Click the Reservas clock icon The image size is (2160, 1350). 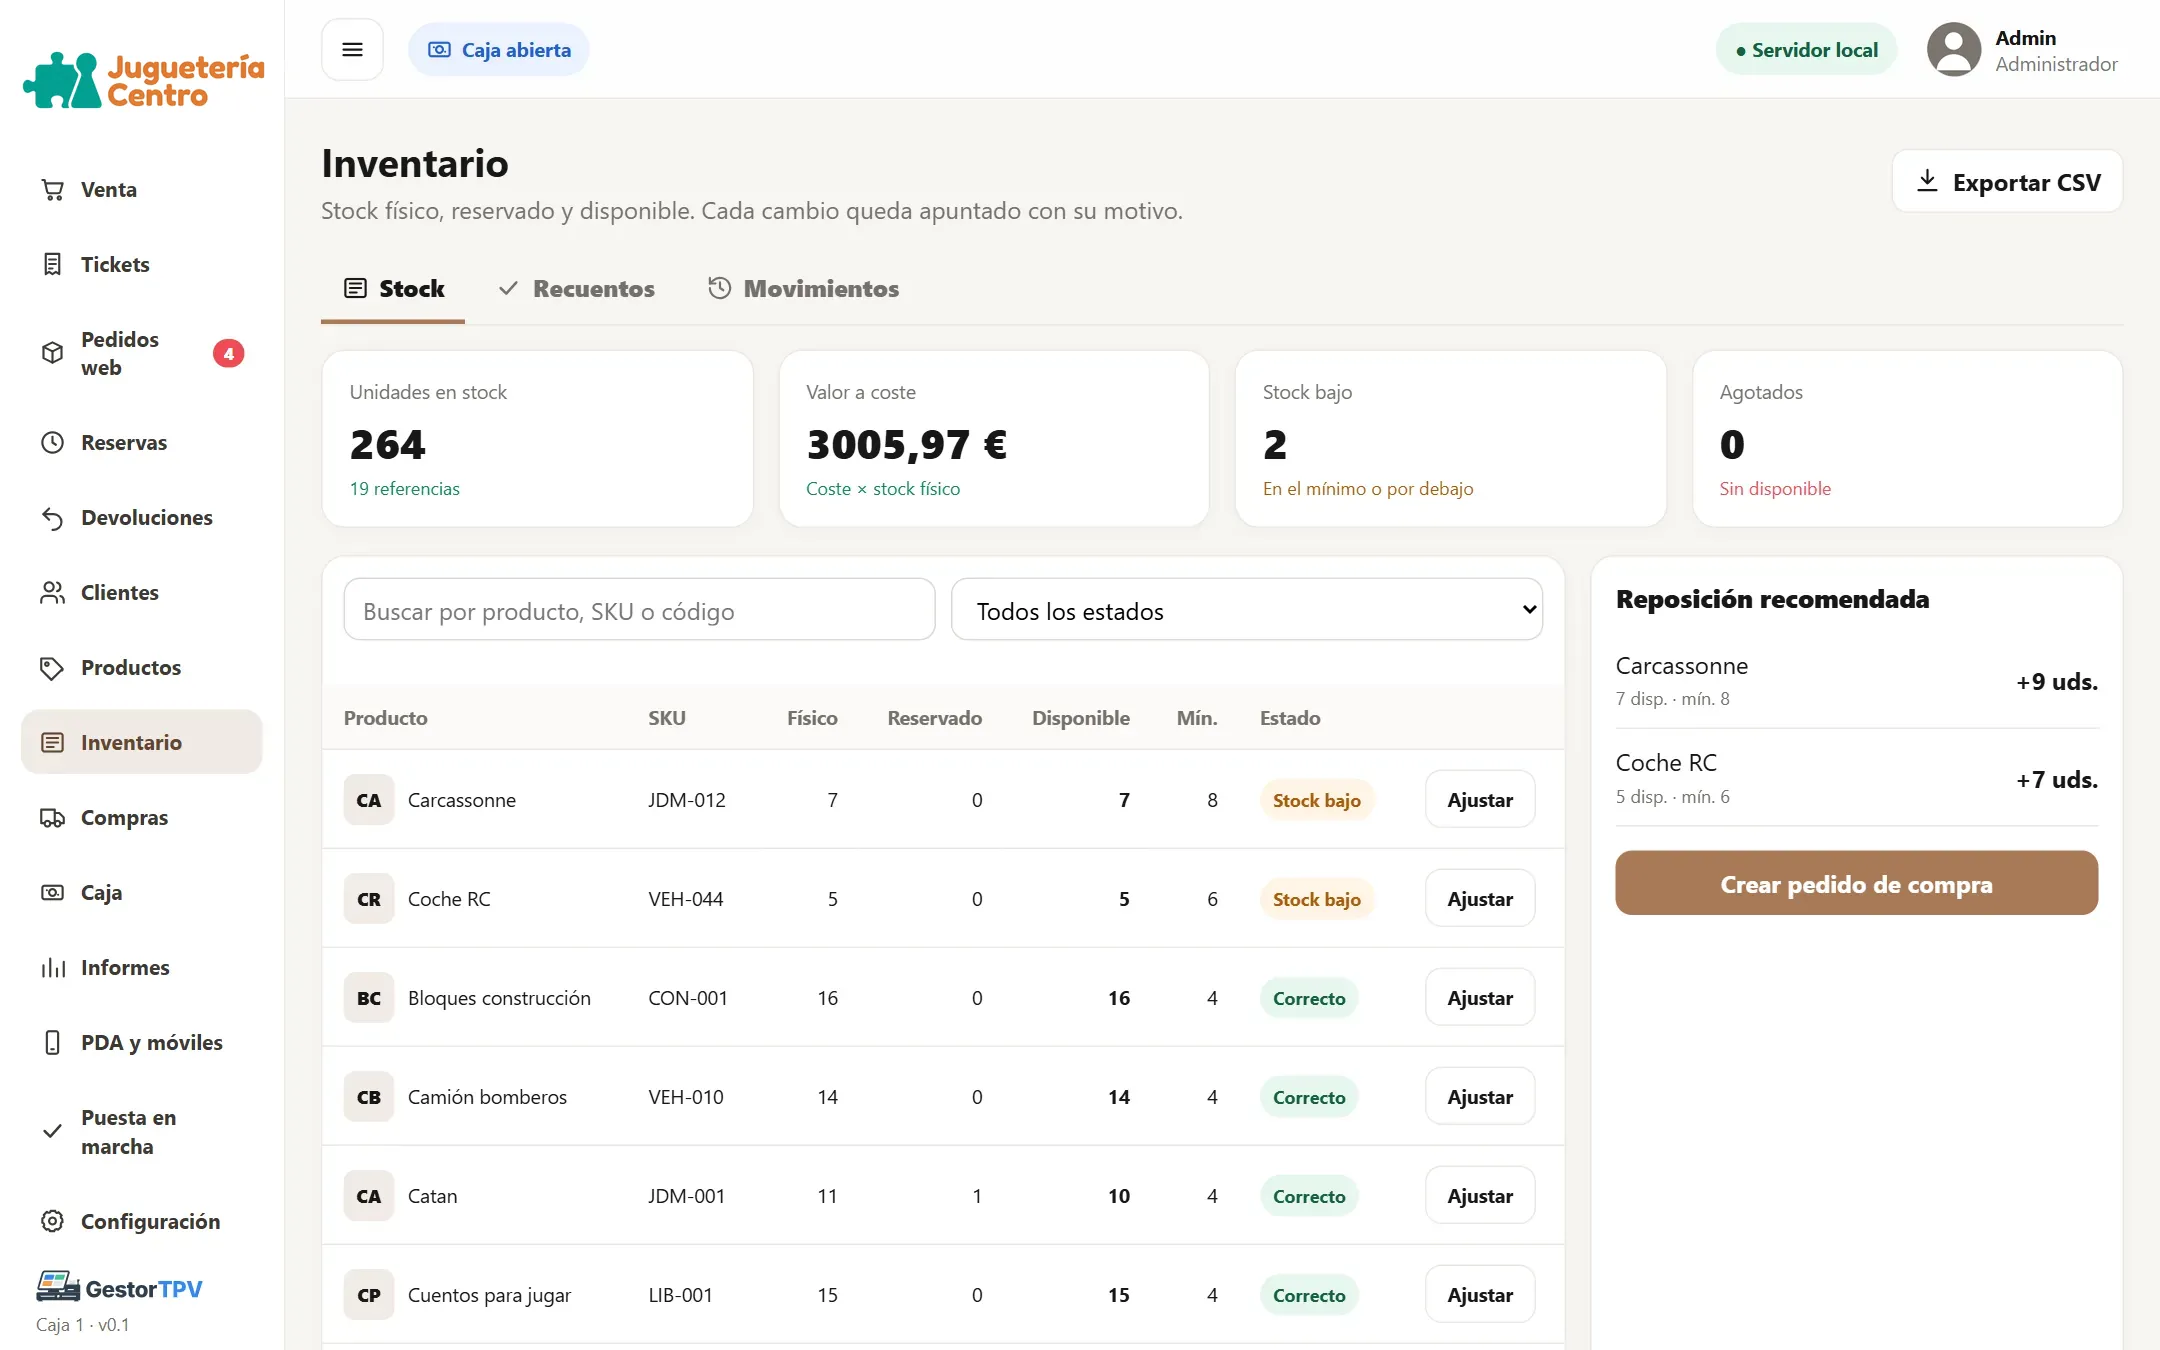click(x=52, y=442)
